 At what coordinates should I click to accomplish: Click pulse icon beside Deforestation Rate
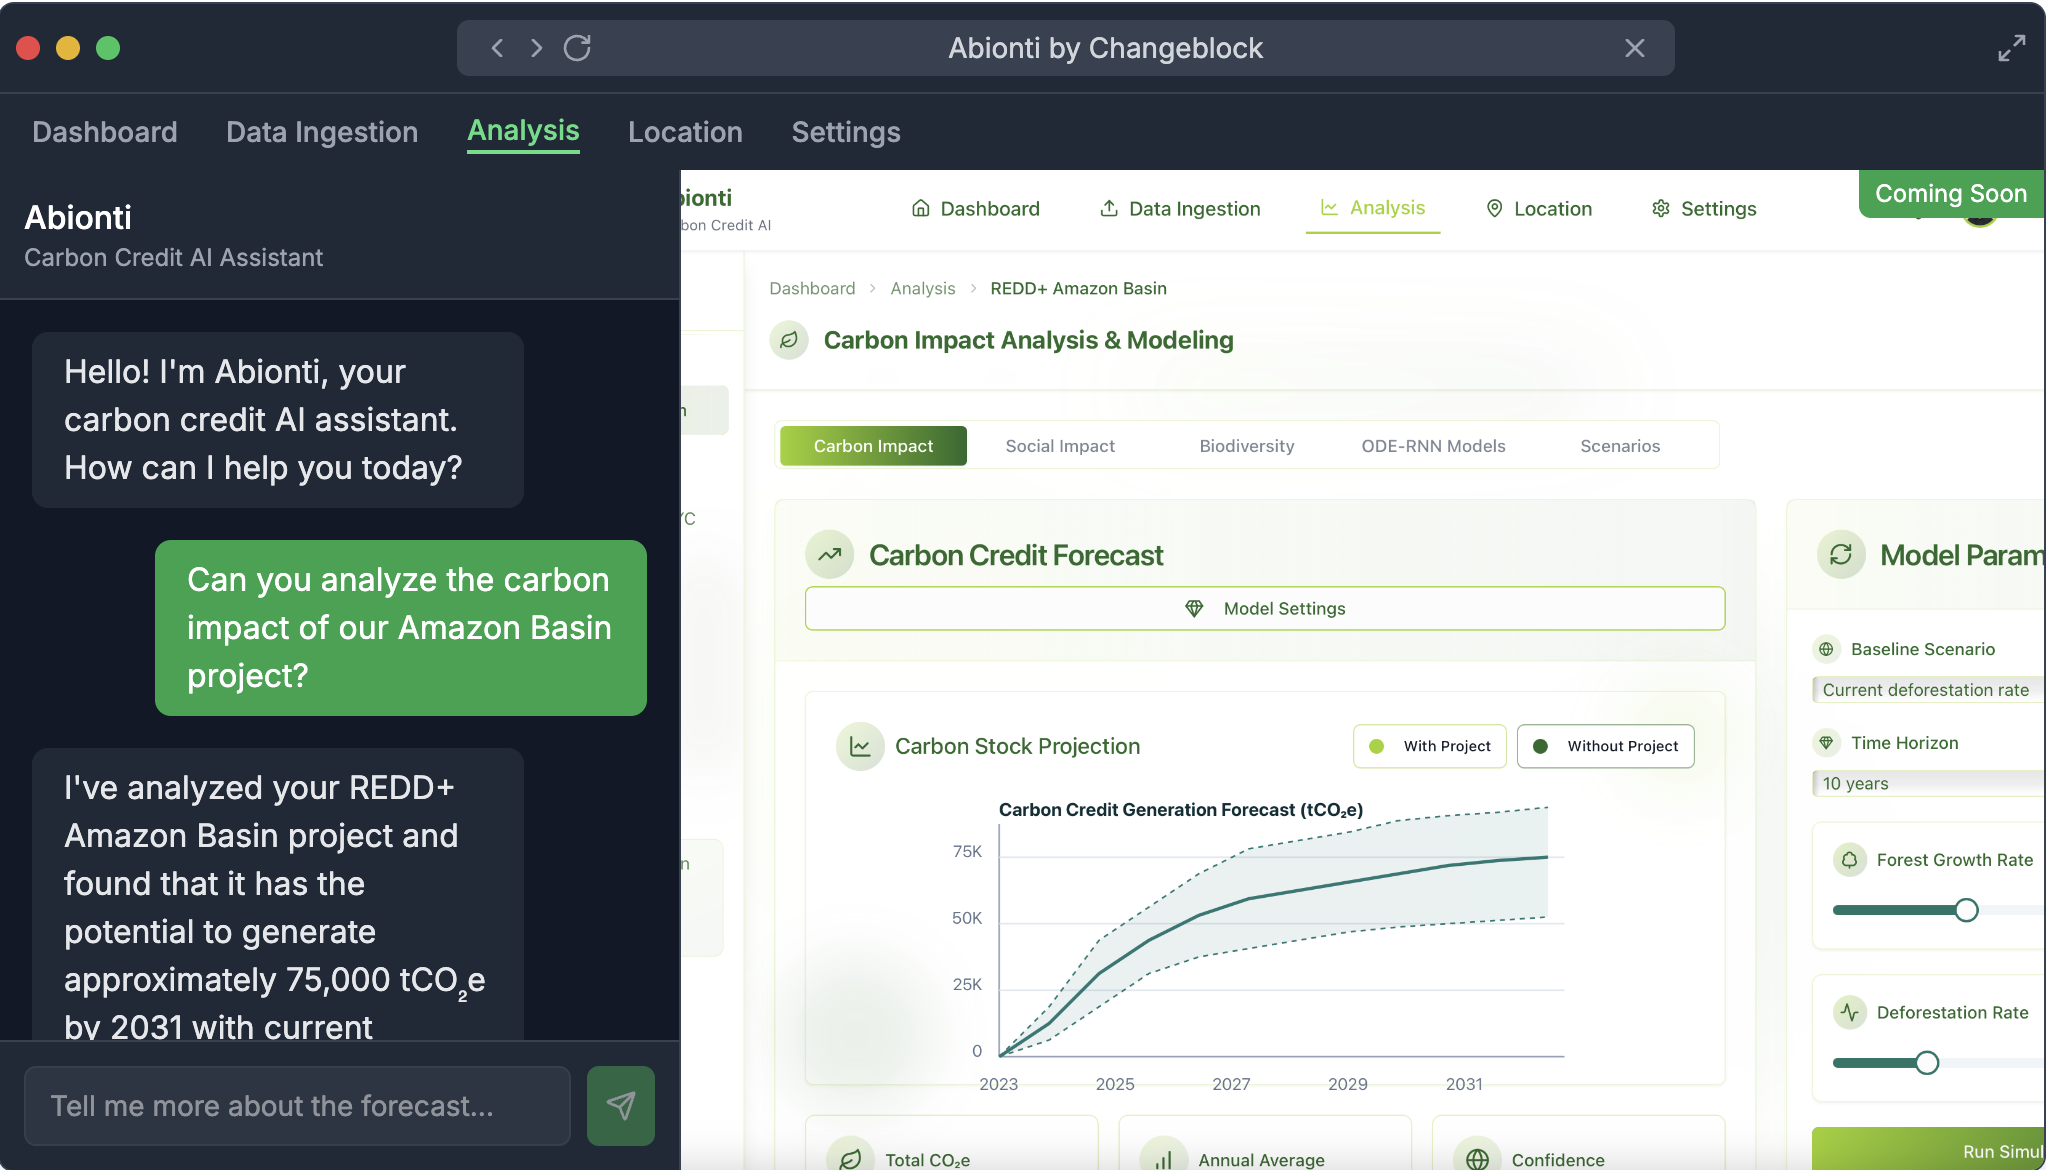(1850, 1012)
